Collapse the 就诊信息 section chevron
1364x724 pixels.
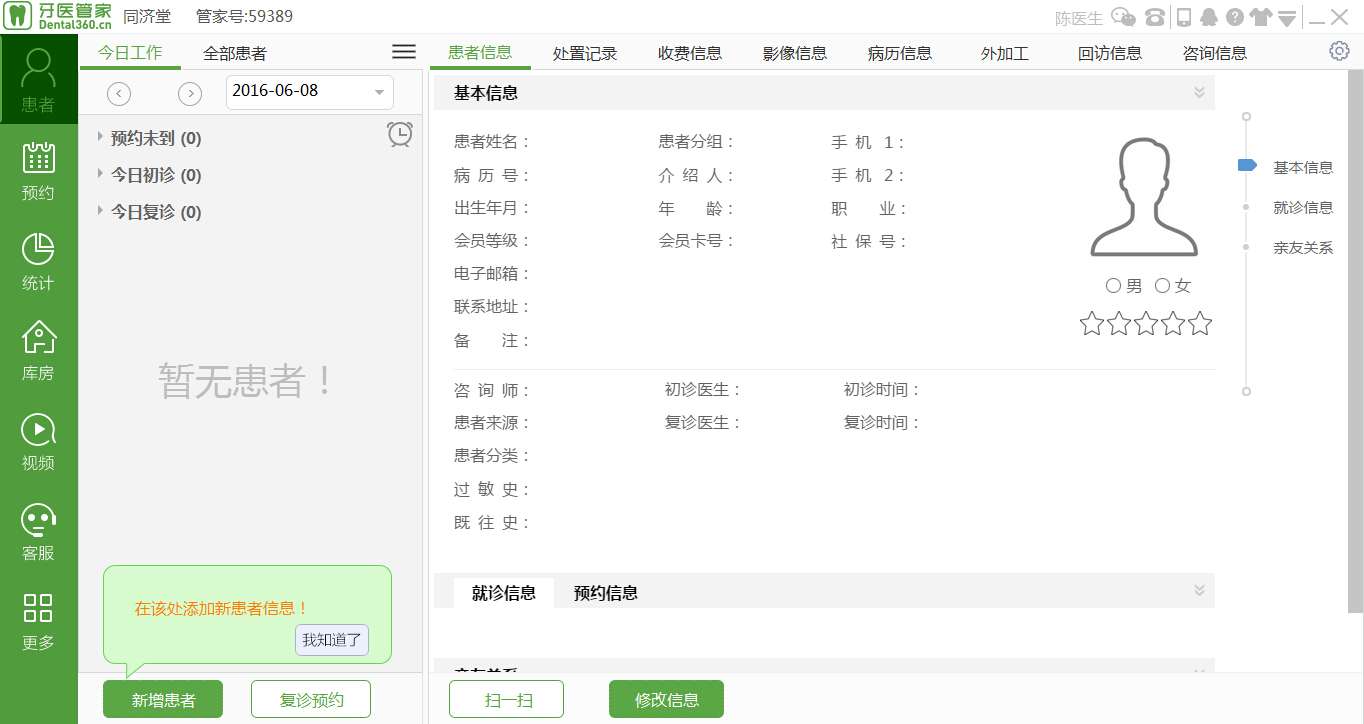[1199, 591]
